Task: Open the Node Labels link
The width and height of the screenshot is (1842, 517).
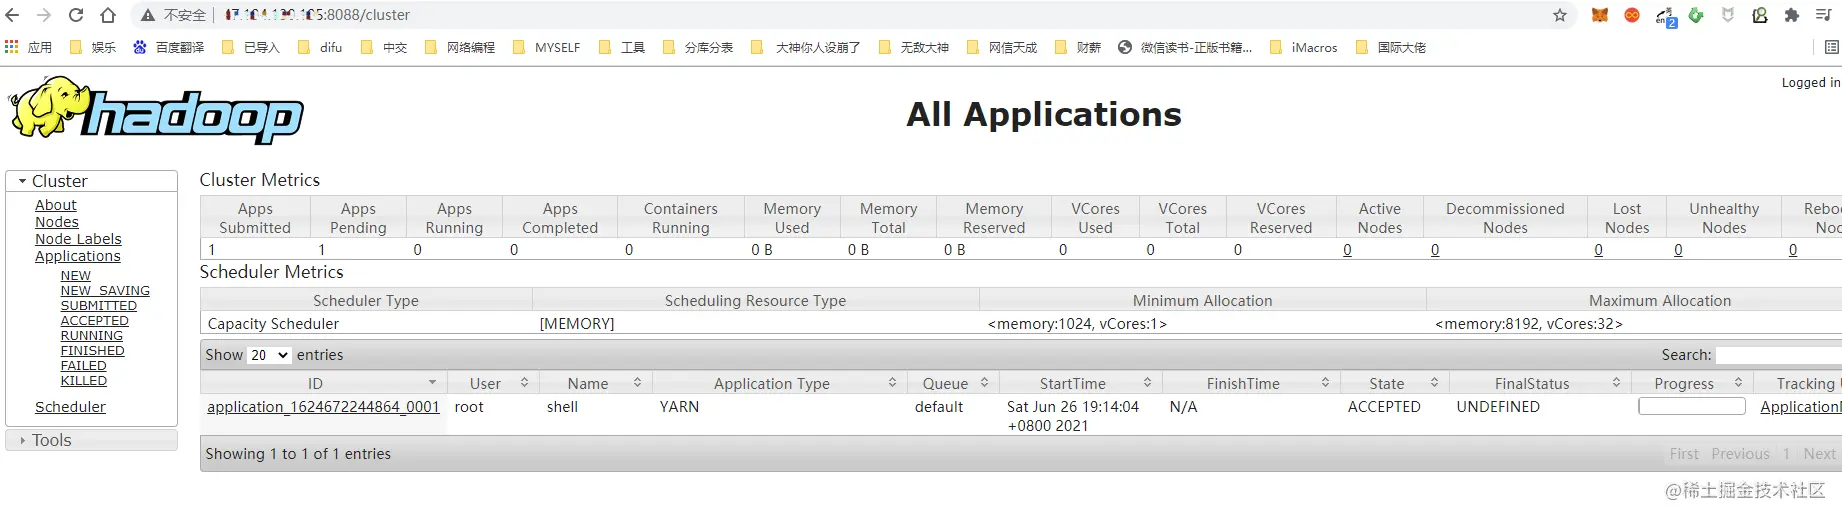Action: (x=78, y=239)
